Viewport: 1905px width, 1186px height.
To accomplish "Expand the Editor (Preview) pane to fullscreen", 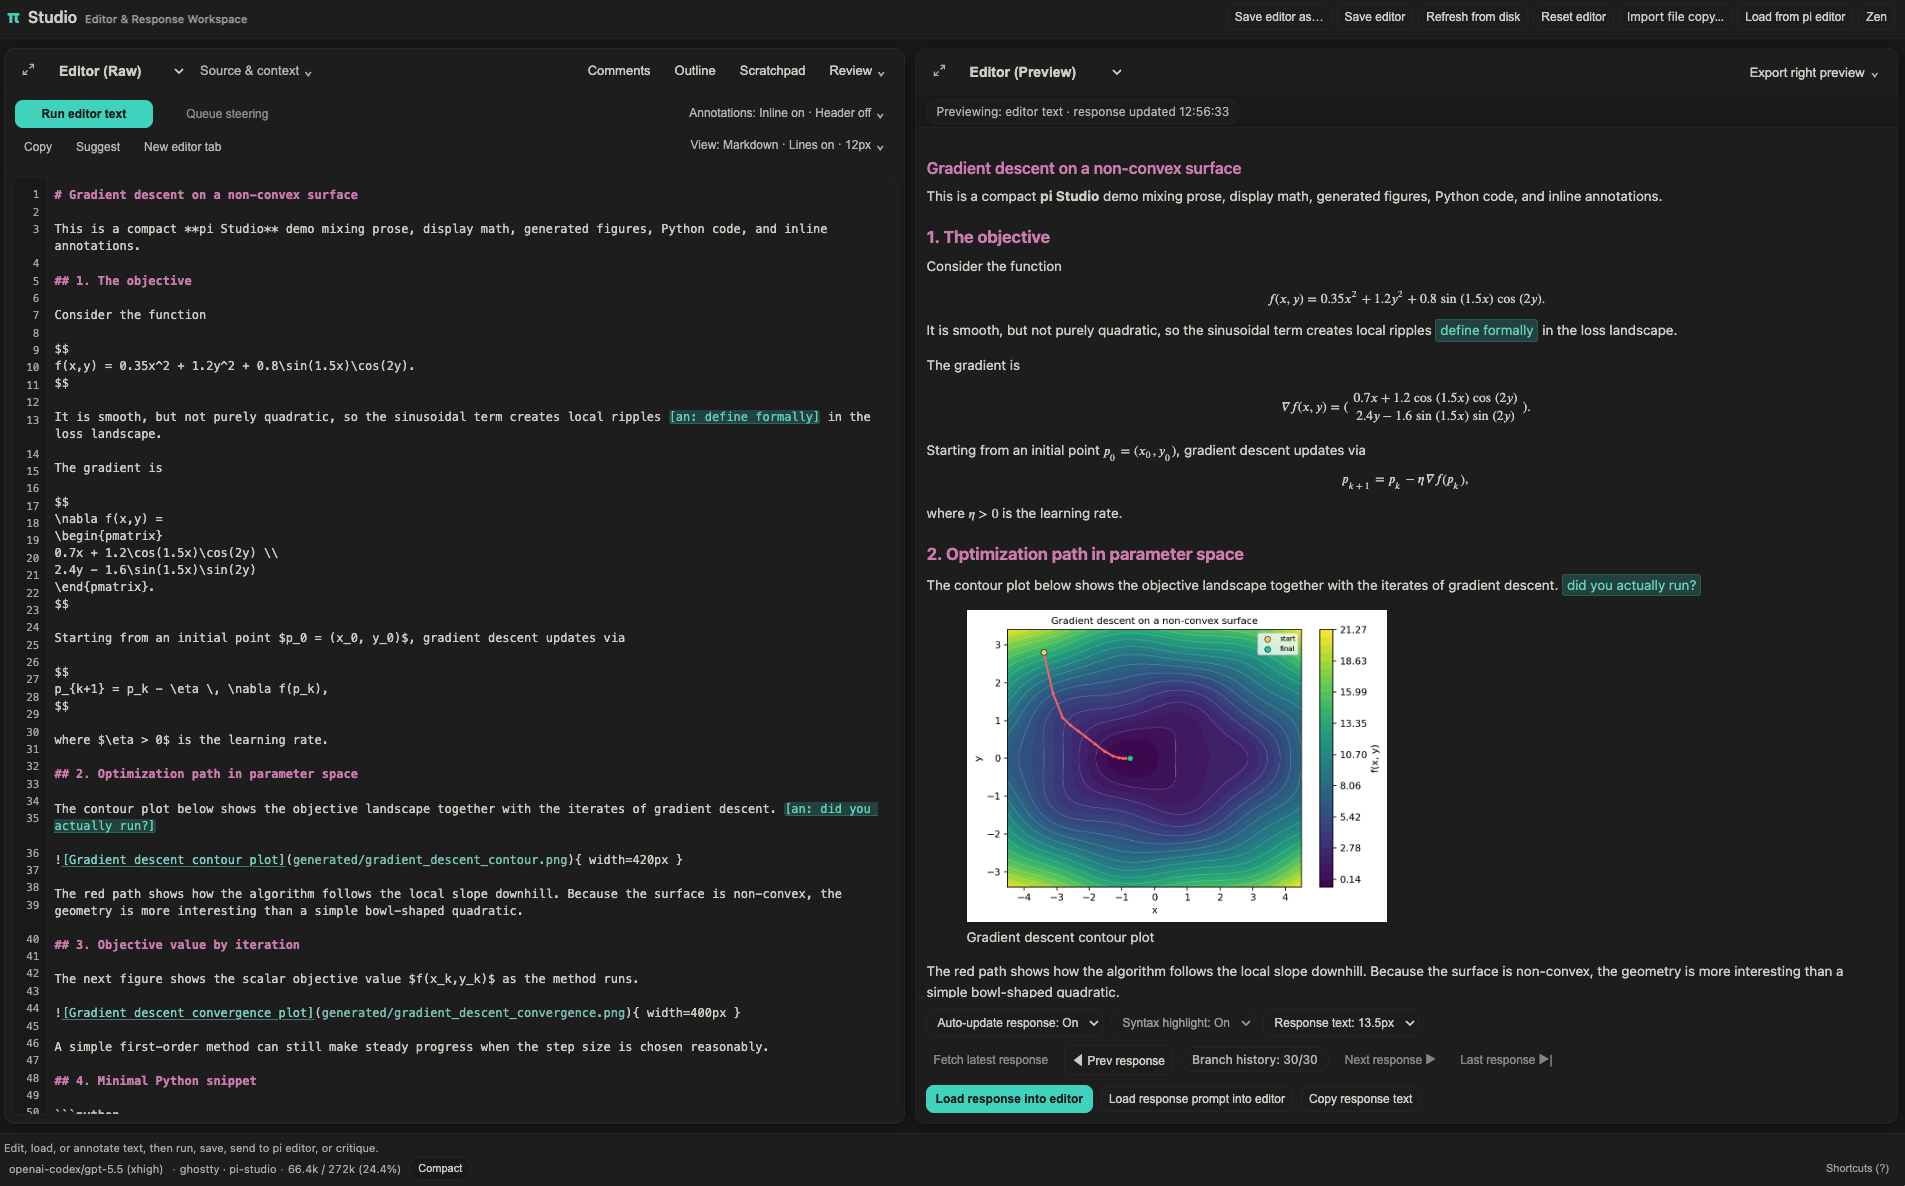I will (x=939, y=71).
